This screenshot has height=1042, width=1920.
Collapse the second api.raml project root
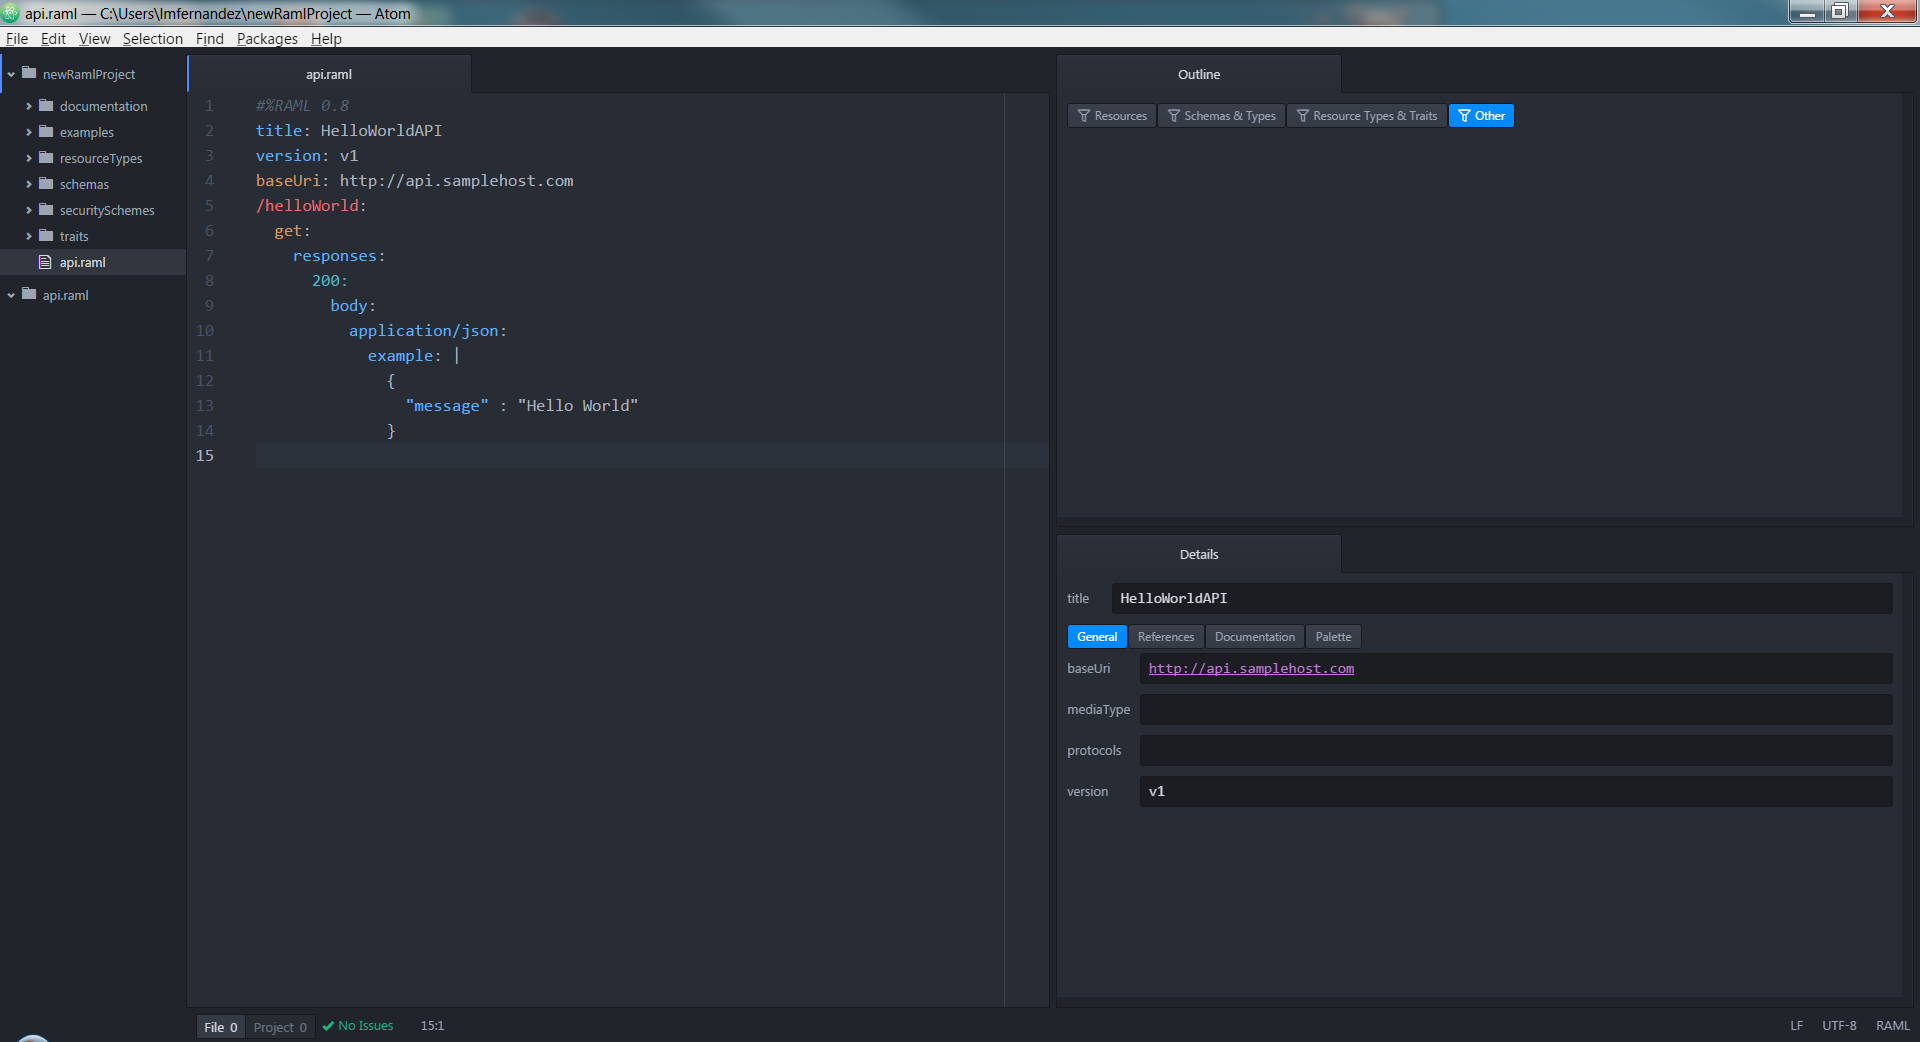coord(11,295)
